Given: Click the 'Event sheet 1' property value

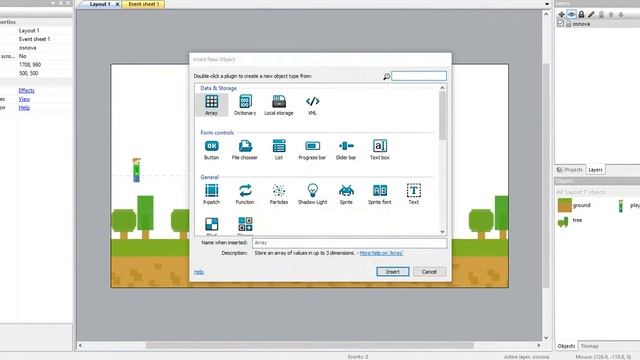Looking at the screenshot, I should (x=34, y=39).
